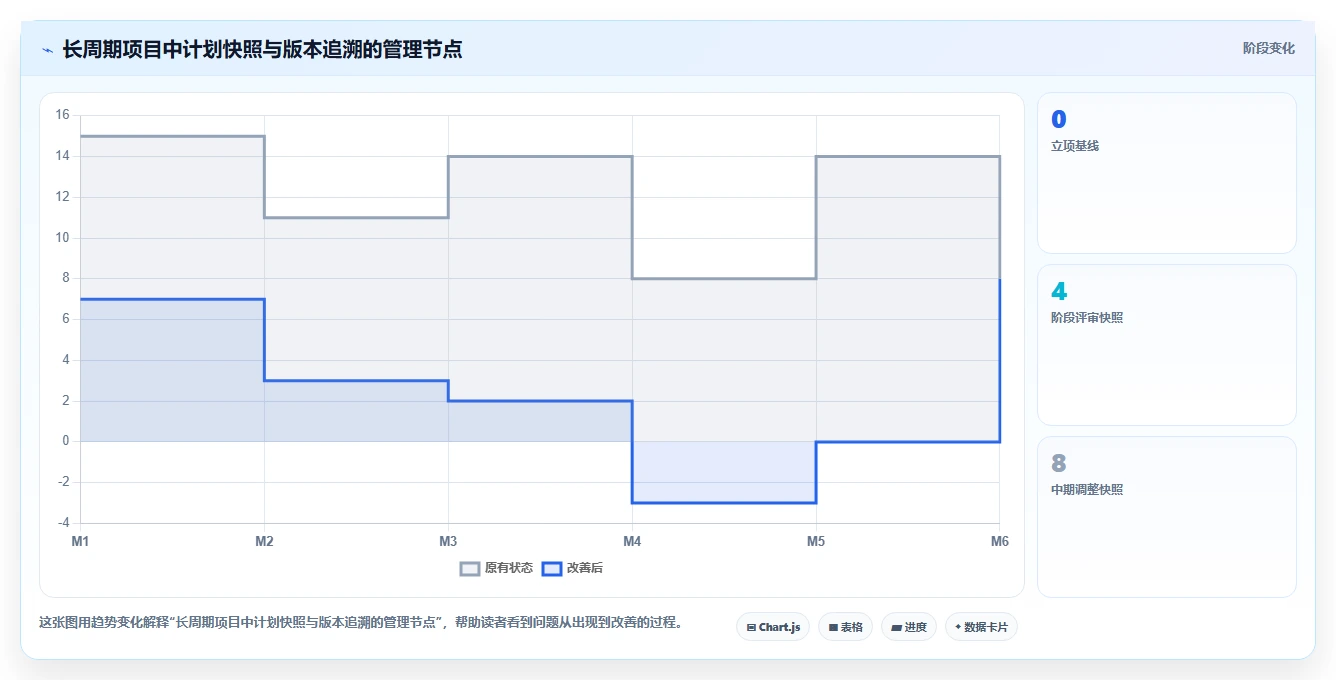This screenshot has width=1336, height=680.
Task: Open the 阶段评审快照 stat card
Action: [1167, 345]
